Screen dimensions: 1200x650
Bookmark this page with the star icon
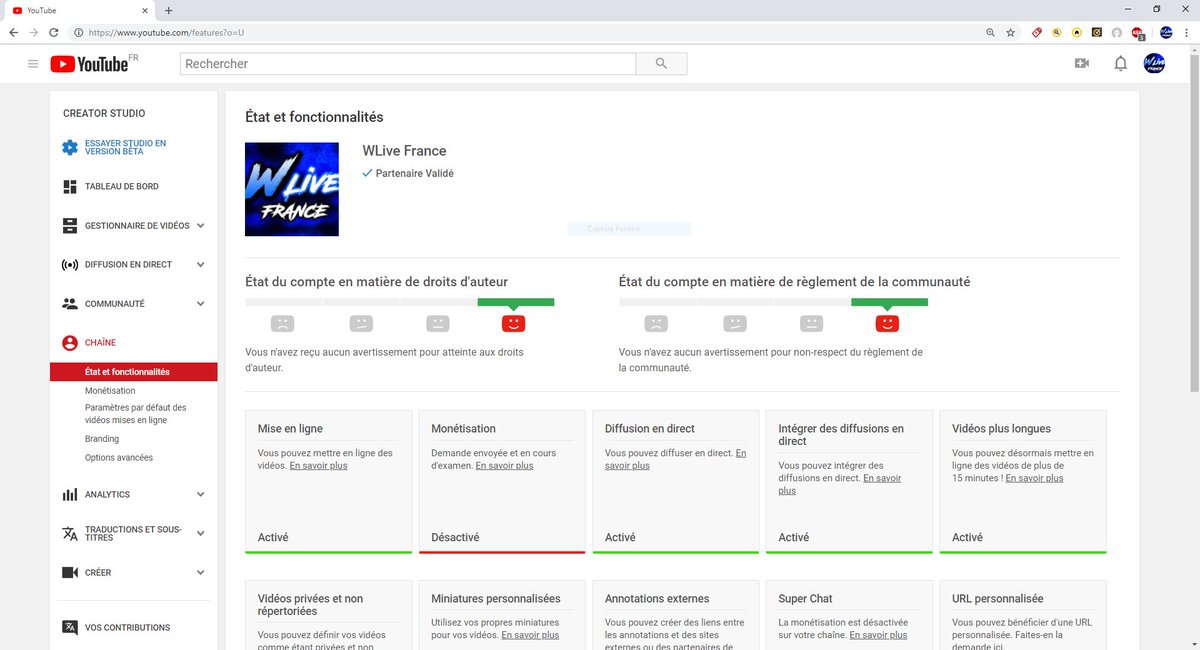(1011, 32)
